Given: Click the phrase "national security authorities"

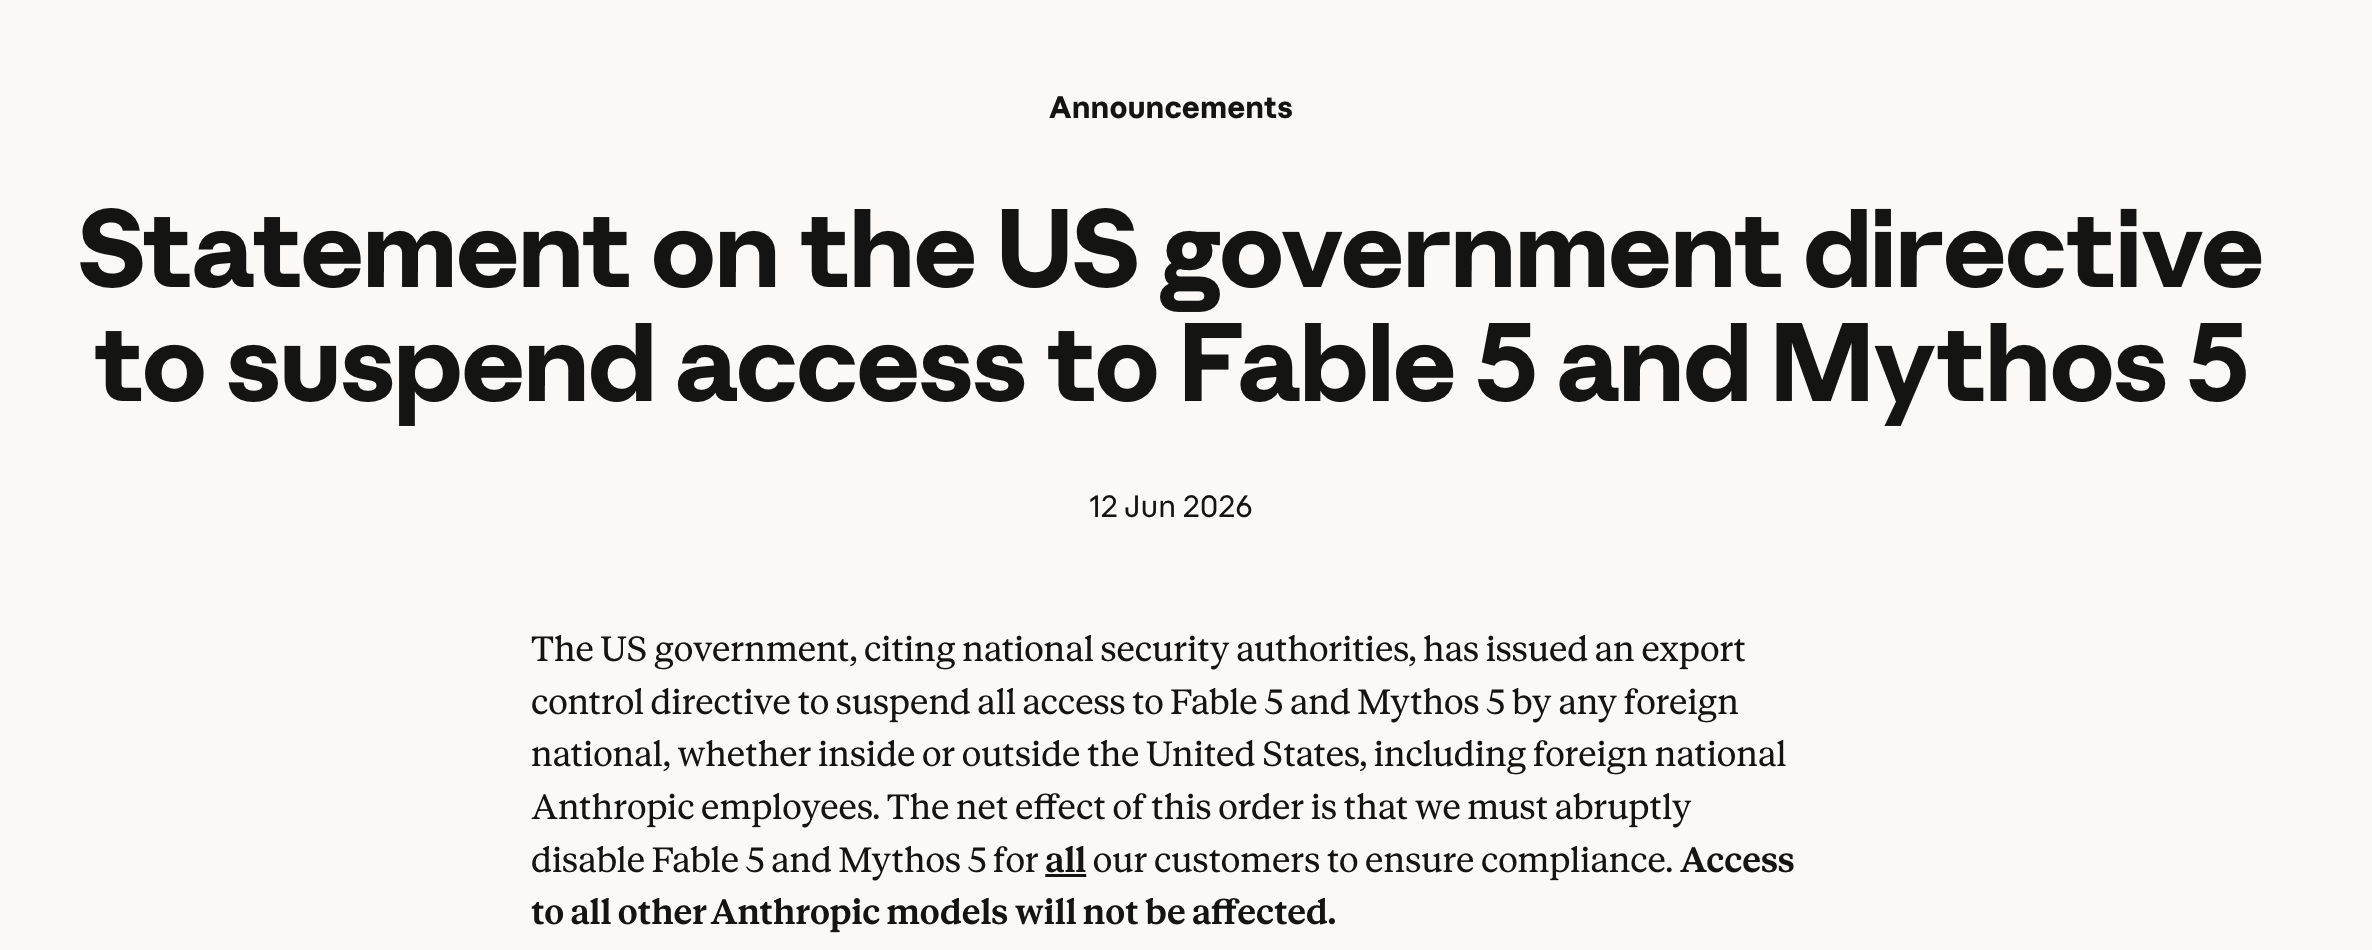Looking at the screenshot, I should [x=1188, y=649].
